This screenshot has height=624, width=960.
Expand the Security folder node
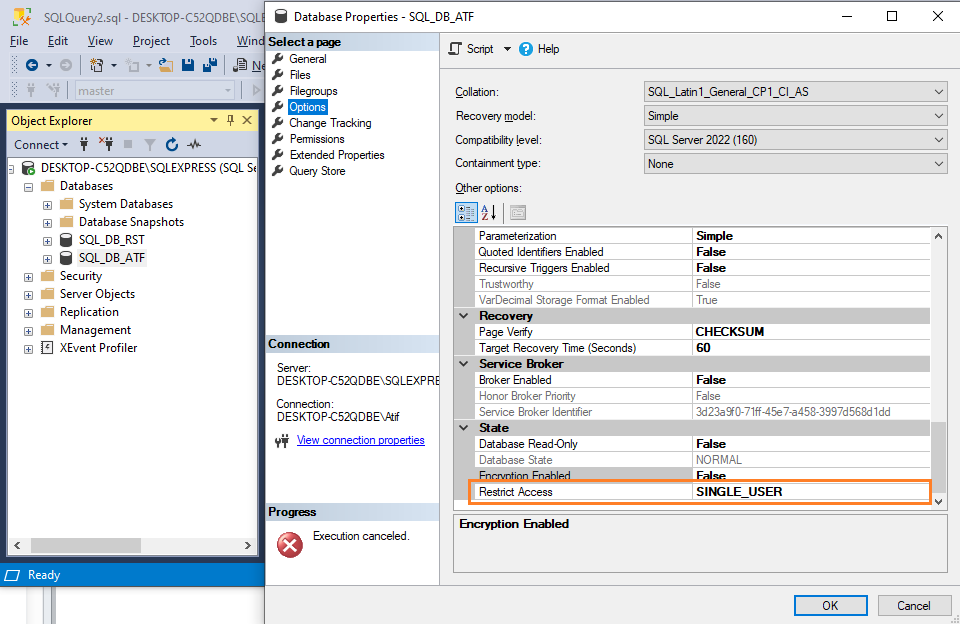(x=28, y=277)
